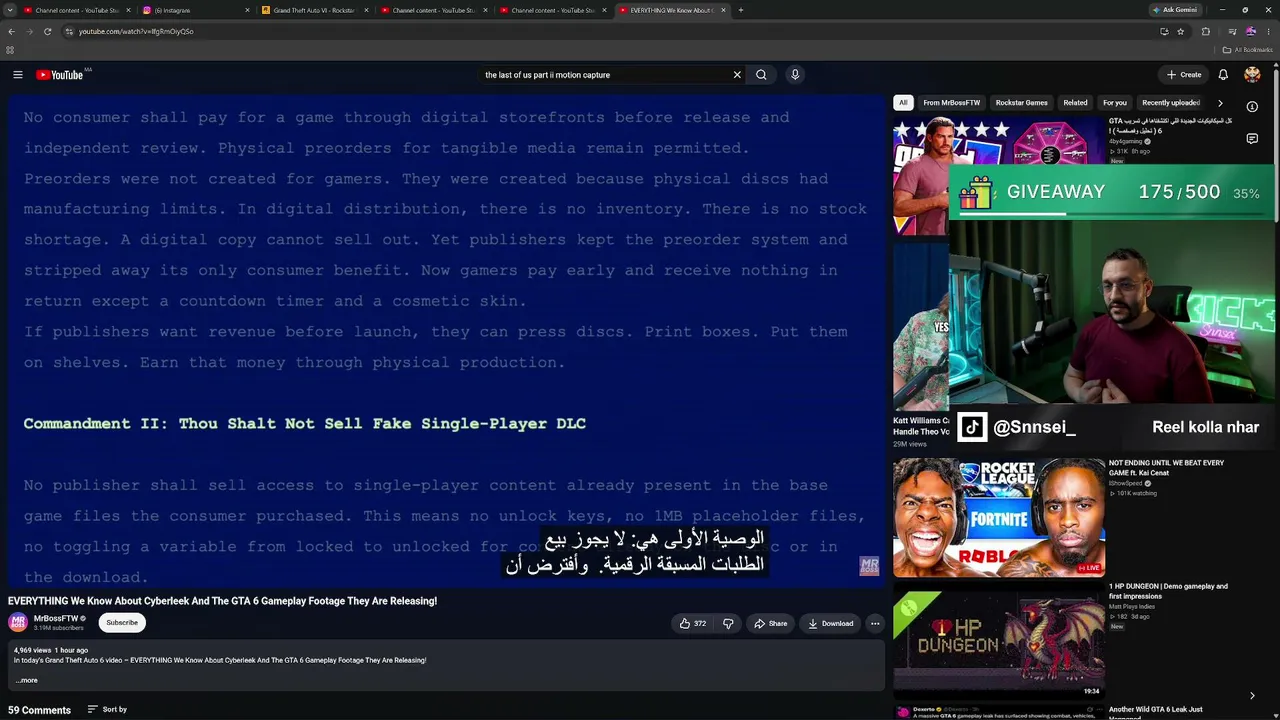Close the Instagram tab
The image size is (1280, 720).
click(x=247, y=10)
